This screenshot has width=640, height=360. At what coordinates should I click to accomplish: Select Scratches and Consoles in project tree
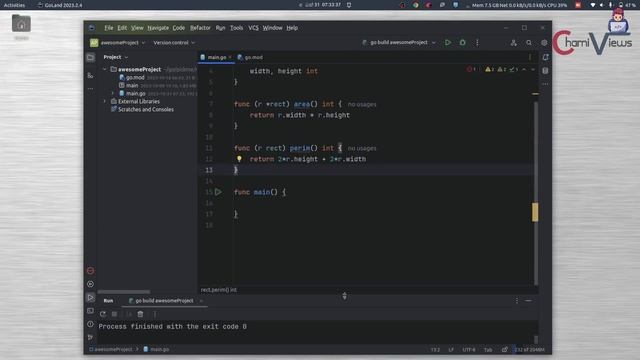click(146, 109)
